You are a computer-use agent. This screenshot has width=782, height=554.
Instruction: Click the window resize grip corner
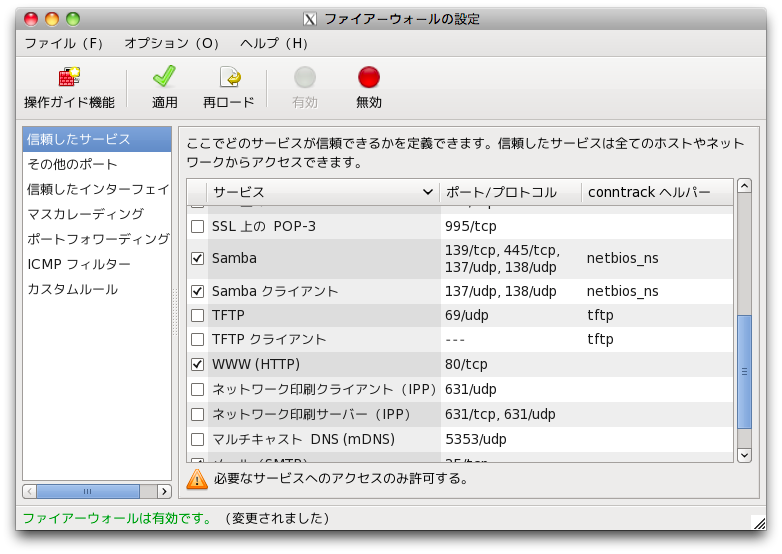tap(758, 521)
